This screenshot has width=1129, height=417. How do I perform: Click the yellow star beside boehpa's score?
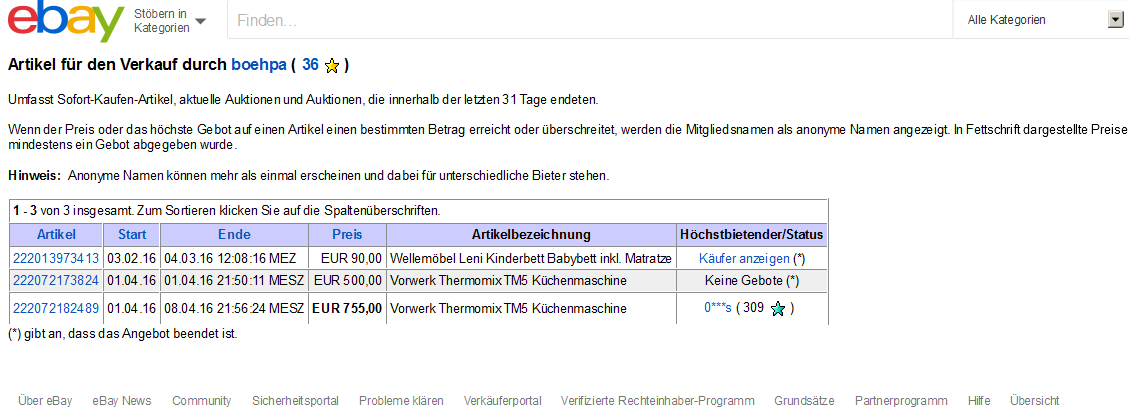coord(332,66)
